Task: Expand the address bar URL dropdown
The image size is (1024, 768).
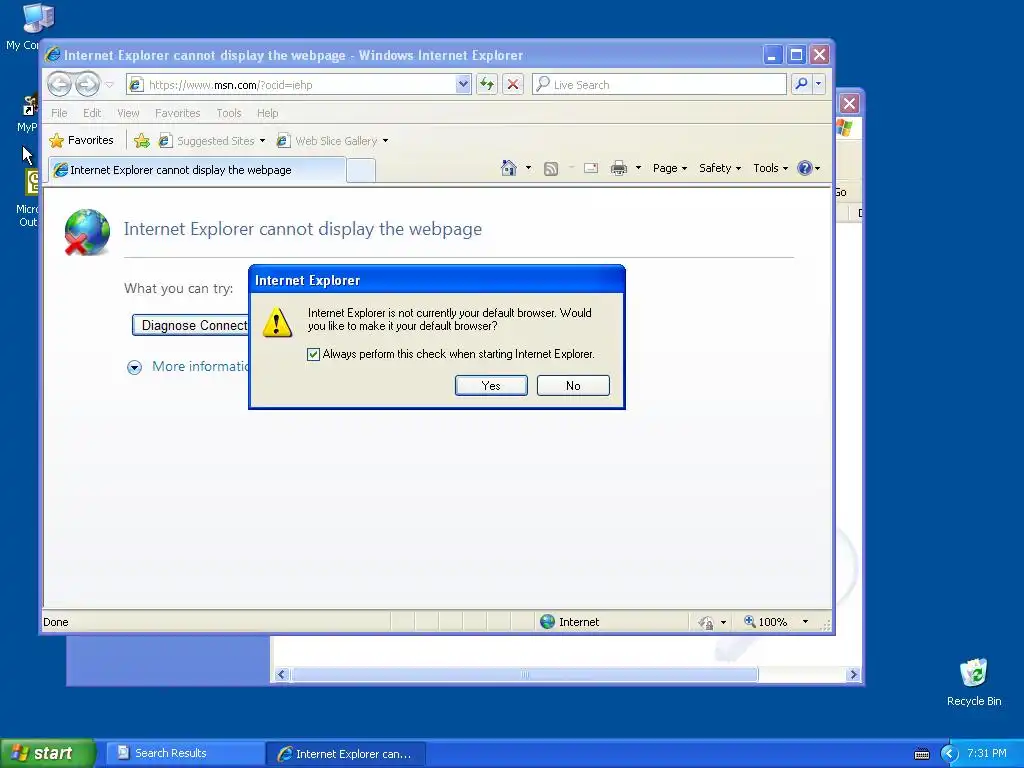Action: (x=463, y=84)
